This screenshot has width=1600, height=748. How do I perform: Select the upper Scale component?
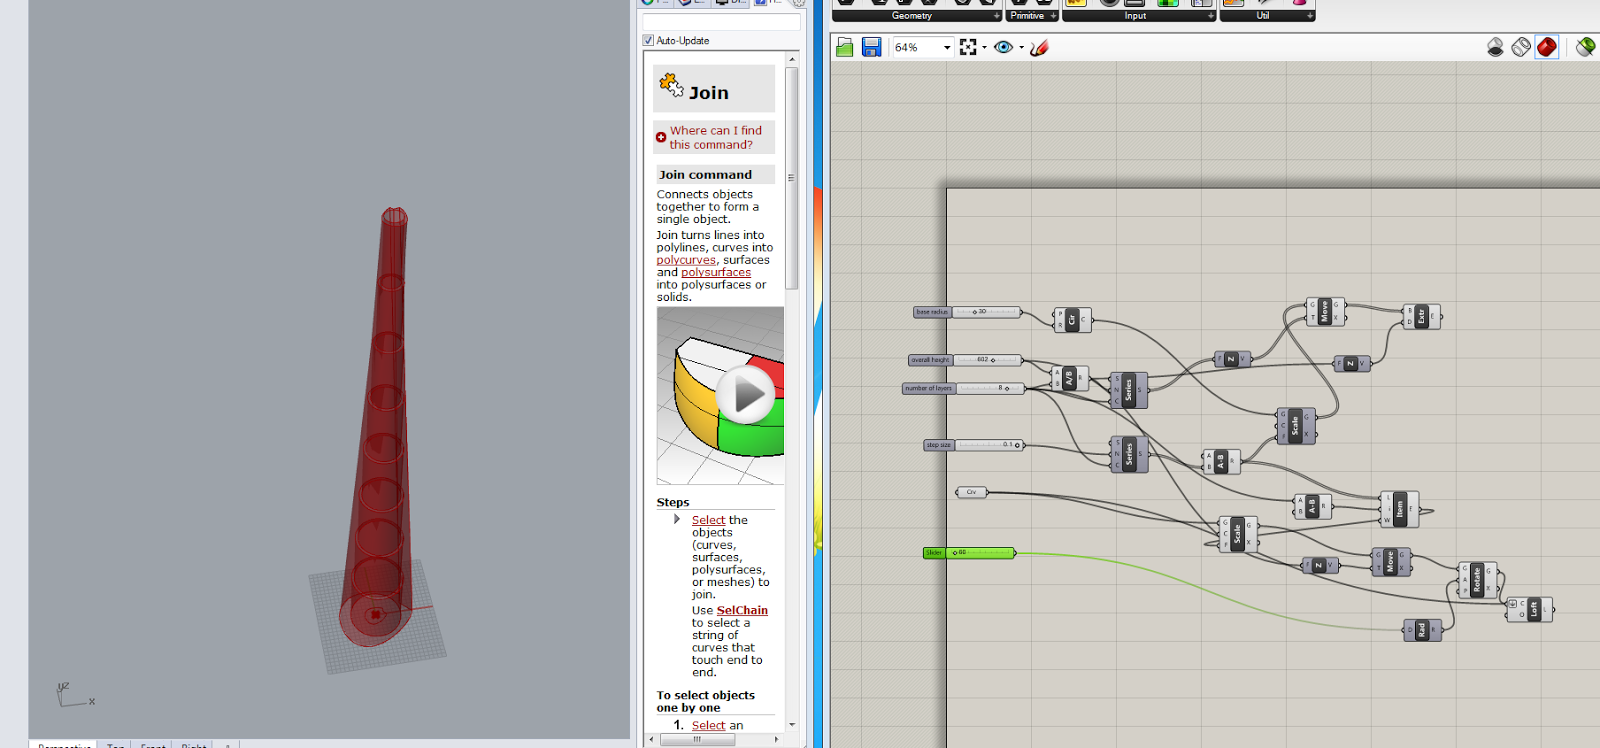(1296, 426)
